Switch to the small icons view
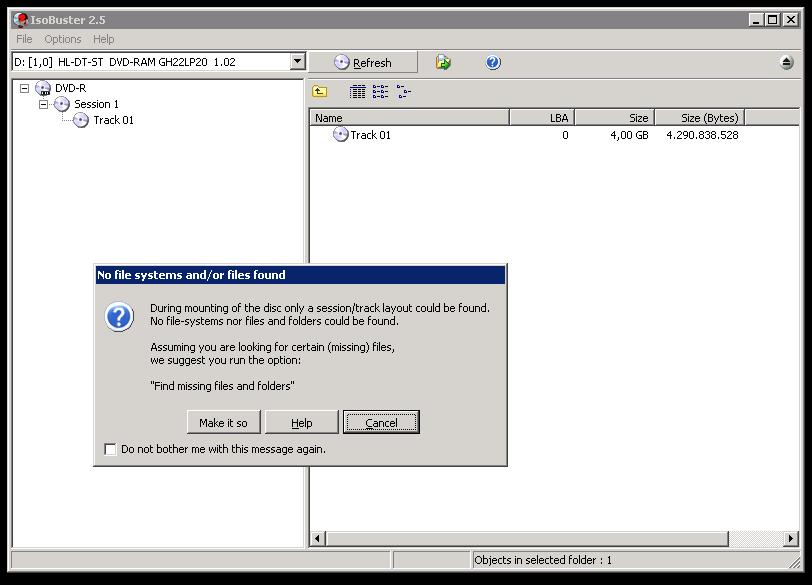This screenshot has height=585, width=812. click(381, 92)
